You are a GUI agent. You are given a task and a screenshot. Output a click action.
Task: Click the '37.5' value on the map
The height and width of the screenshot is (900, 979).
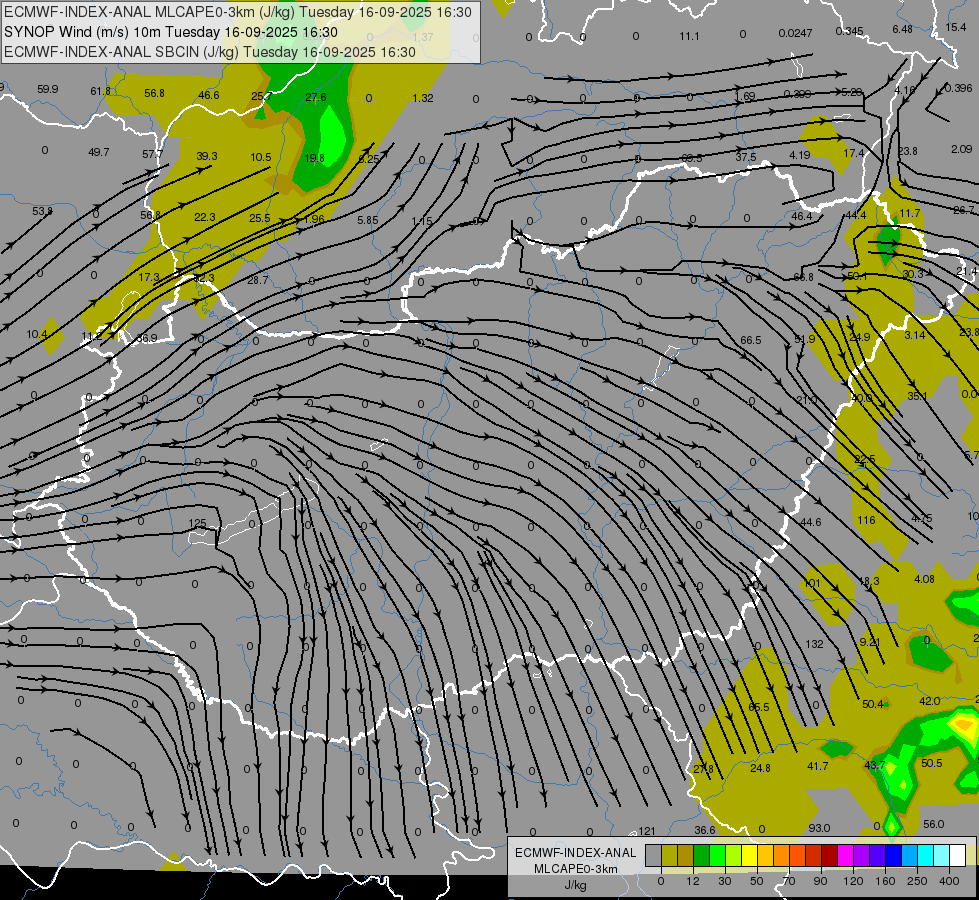[x=745, y=157]
